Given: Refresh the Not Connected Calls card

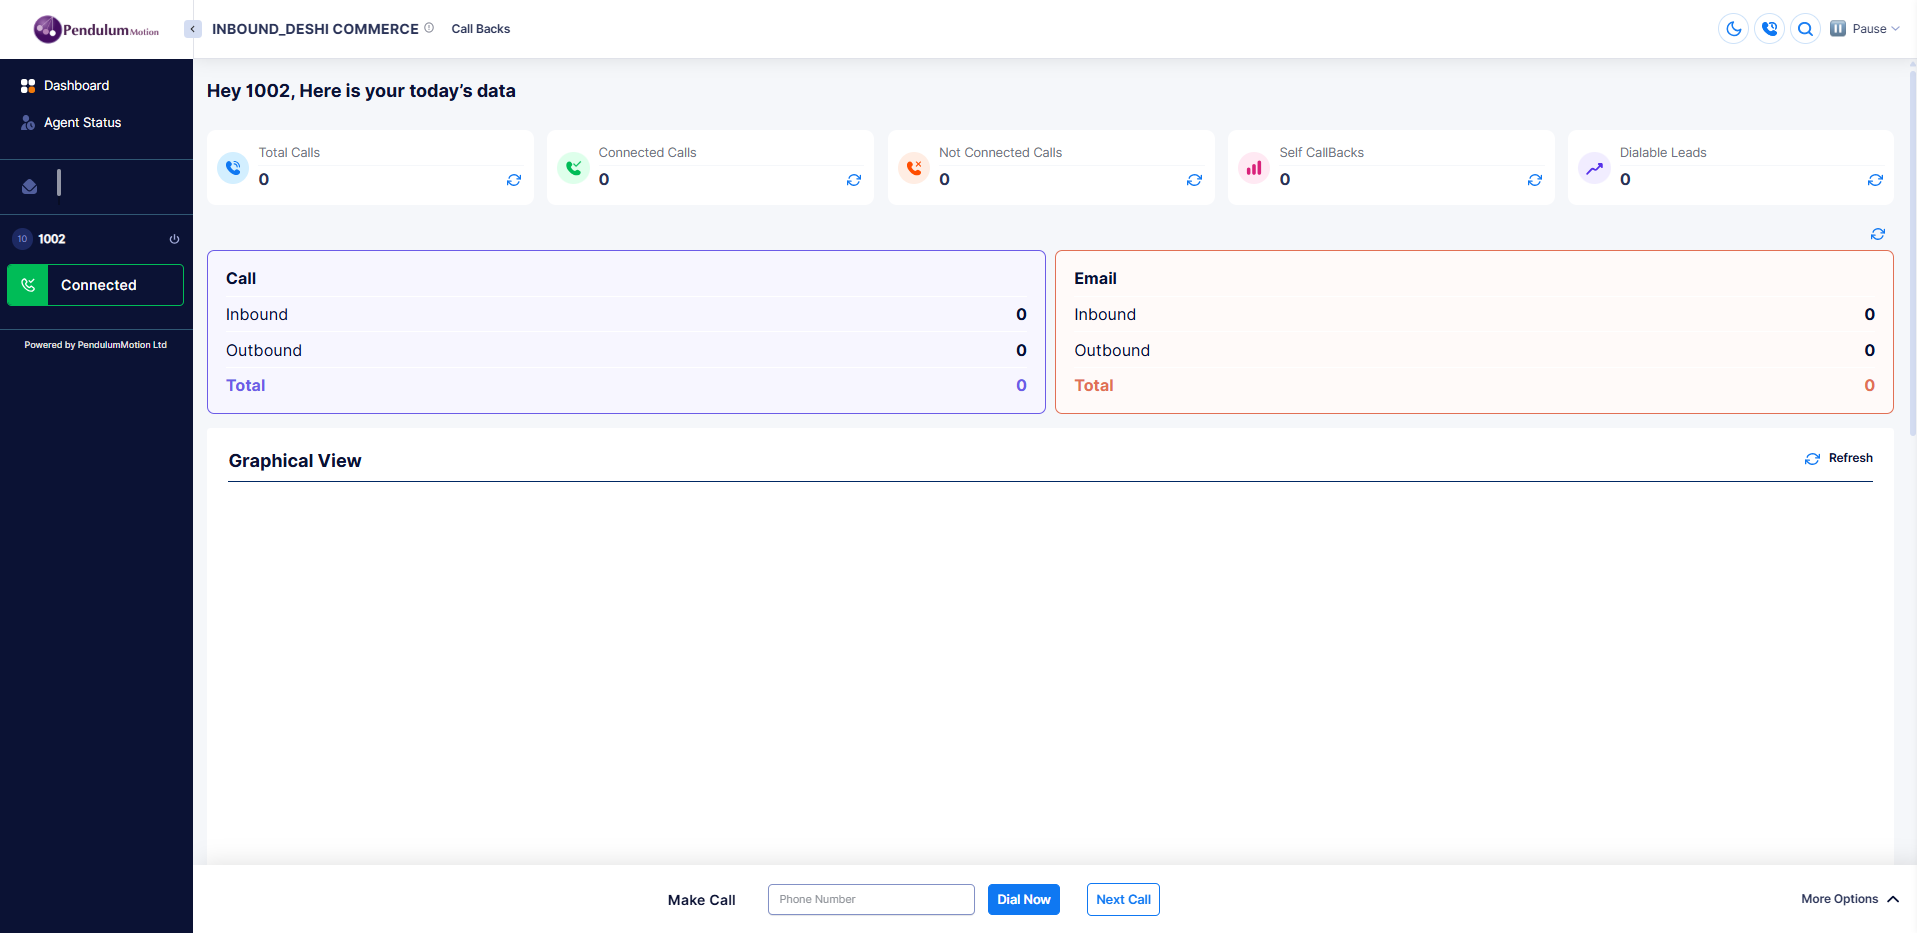Looking at the screenshot, I should (x=1194, y=180).
